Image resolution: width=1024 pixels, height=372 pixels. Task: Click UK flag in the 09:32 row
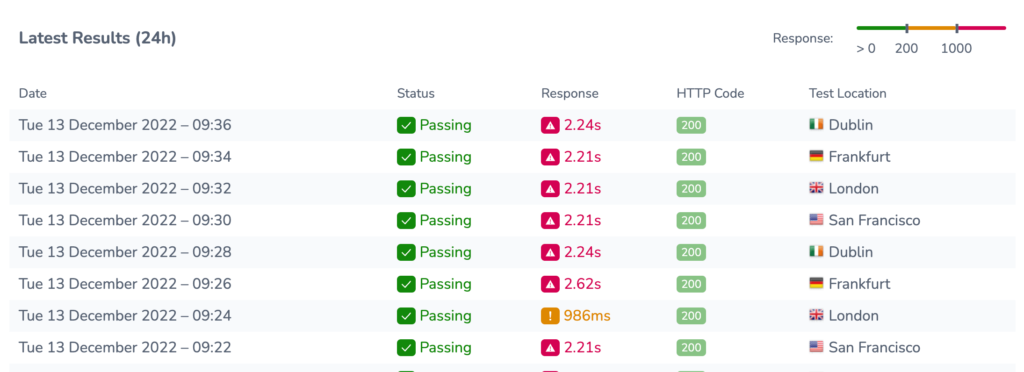pos(816,188)
